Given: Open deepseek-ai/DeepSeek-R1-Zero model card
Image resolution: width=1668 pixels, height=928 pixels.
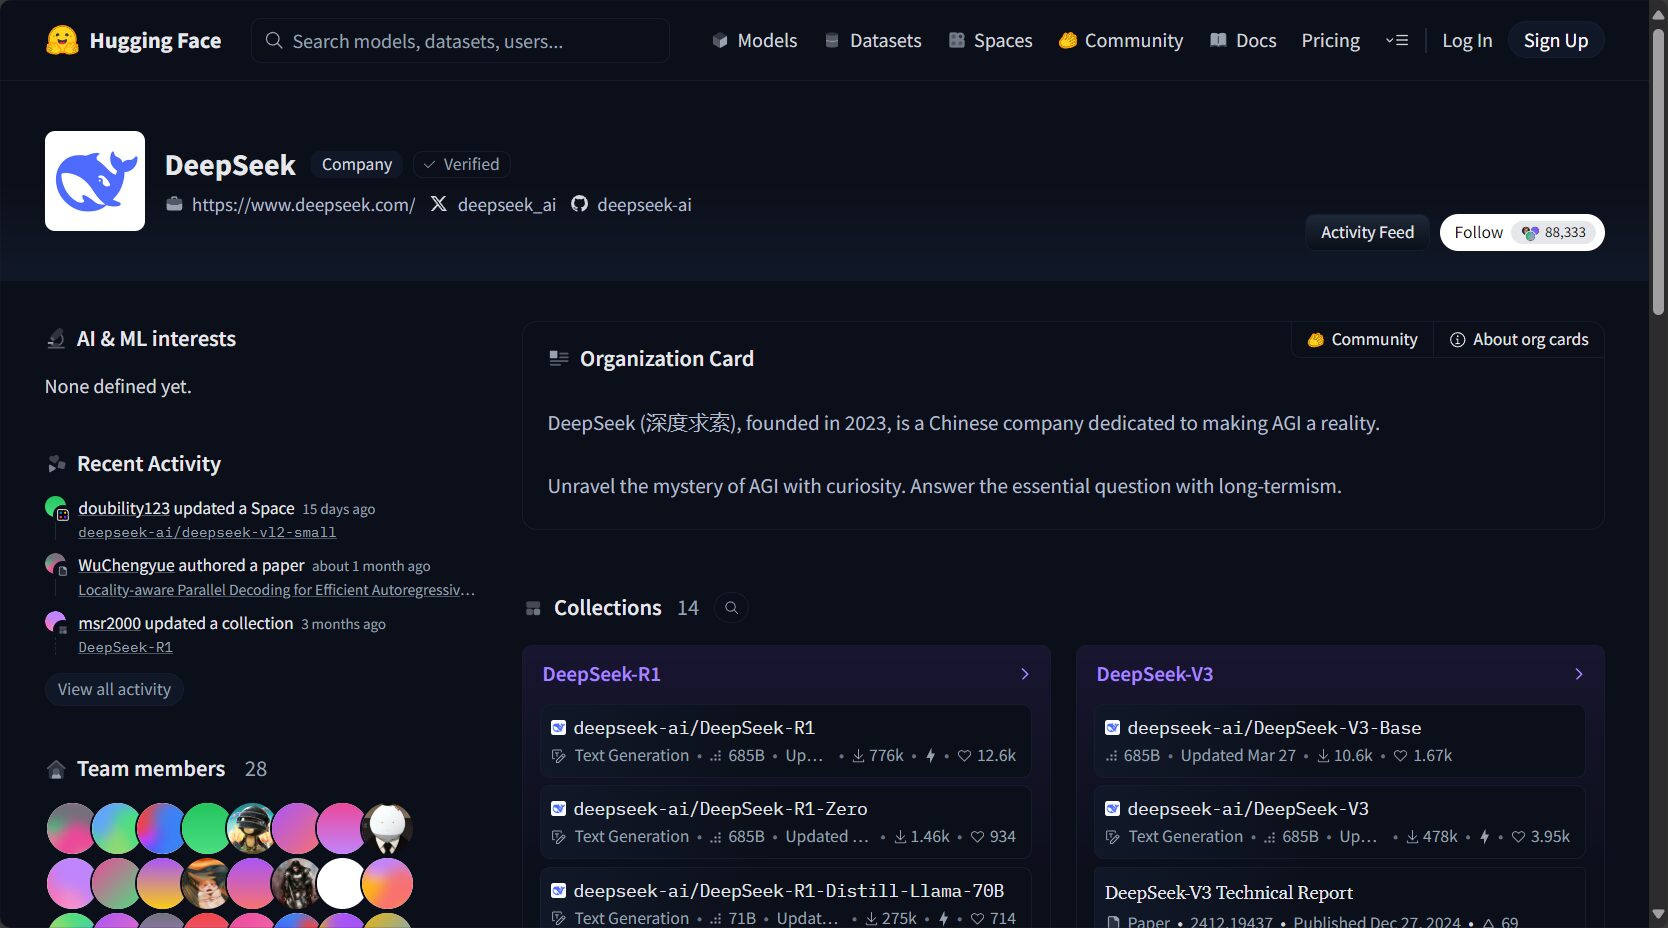Looking at the screenshot, I should pos(785,822).
